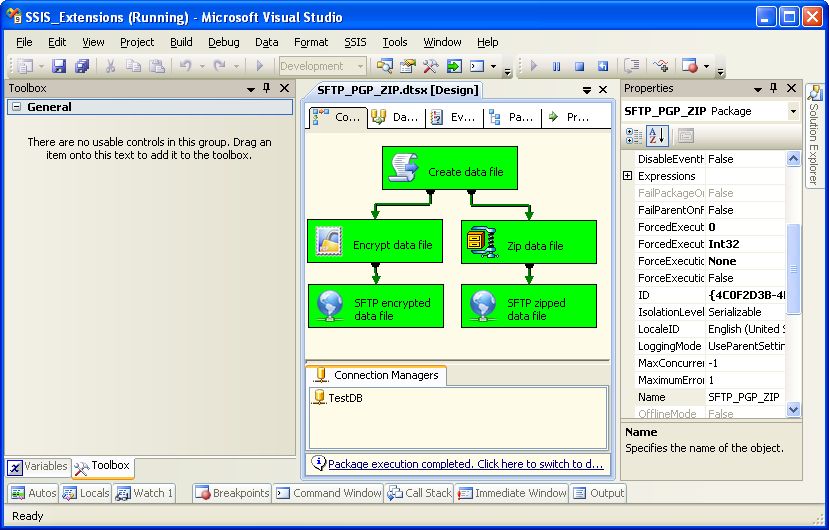Save the current file with the floppy disk icon
This screenshot has width=829, height=530.
[x=59, y=66]
